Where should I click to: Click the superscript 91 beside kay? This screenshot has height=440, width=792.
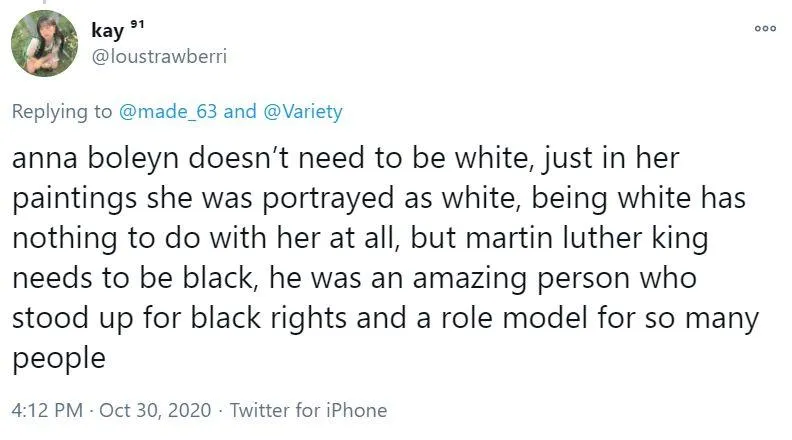coord(140,21)
